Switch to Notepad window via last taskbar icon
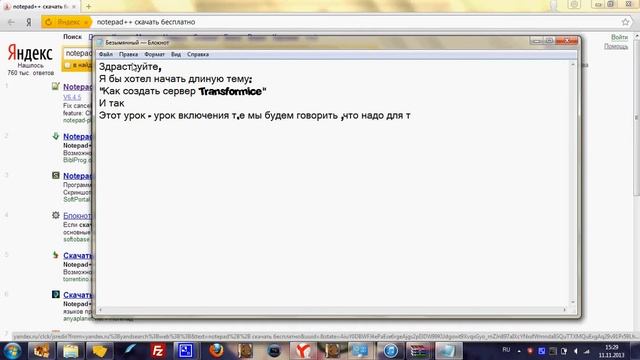Screen dimensions: 640x360 point(449,351)
